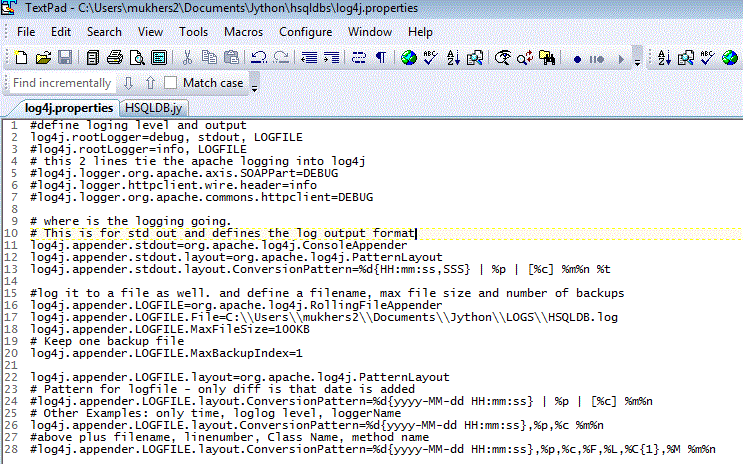Click the framed page icon after Print Preview
Viewport: 743px width, 464px height.
click(x=159, y=58)
